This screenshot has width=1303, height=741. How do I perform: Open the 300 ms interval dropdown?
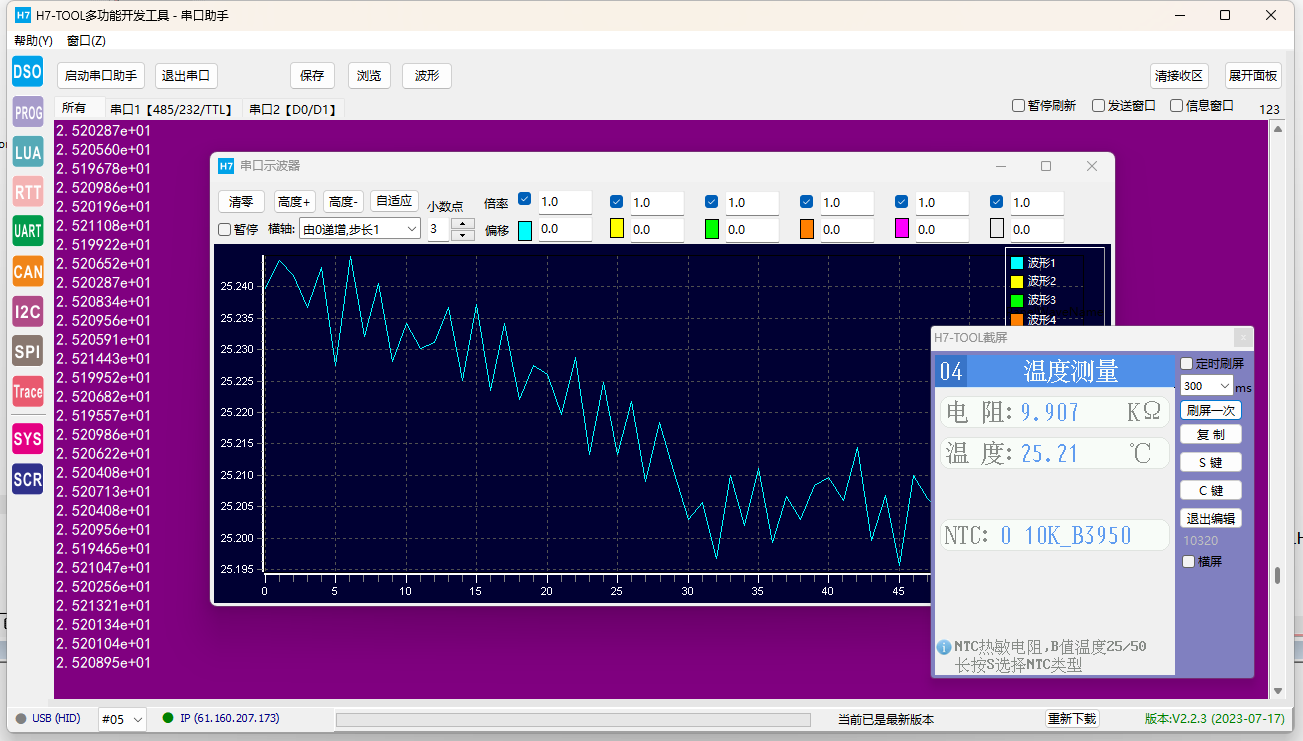[1206, 386]
